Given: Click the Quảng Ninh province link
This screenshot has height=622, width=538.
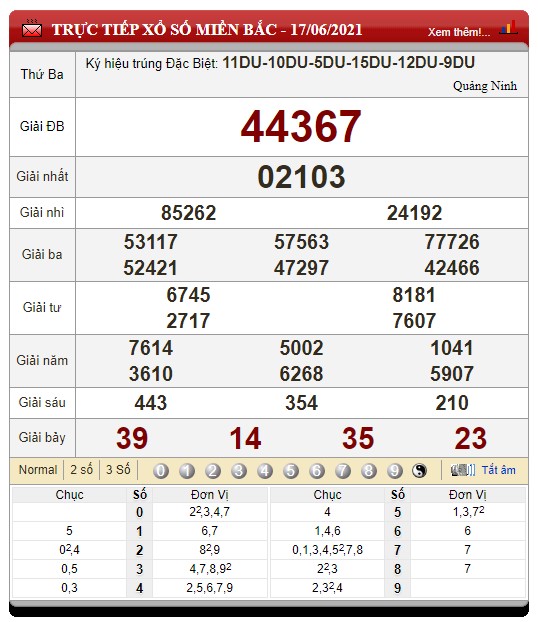Looking at the screenshot, I should [485, 86].
